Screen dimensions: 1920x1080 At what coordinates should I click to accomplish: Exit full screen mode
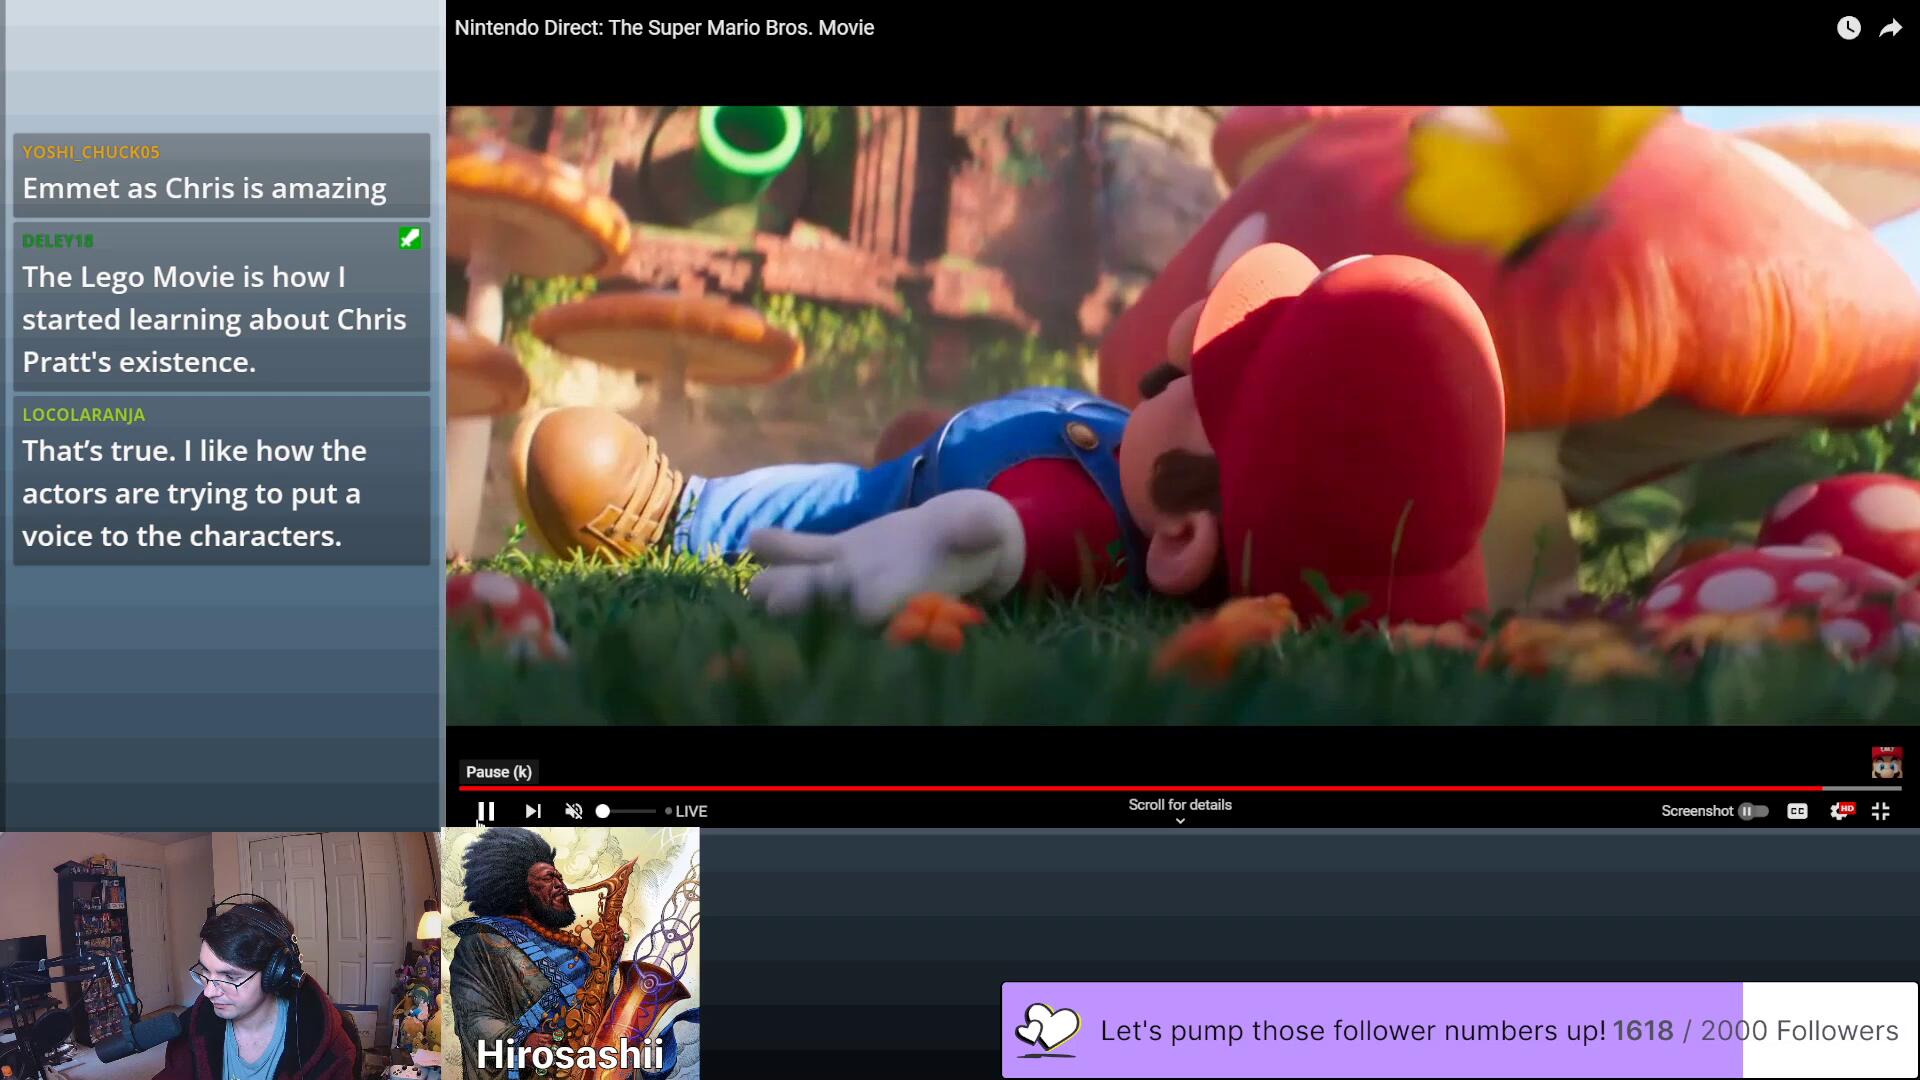(1881, 811)
